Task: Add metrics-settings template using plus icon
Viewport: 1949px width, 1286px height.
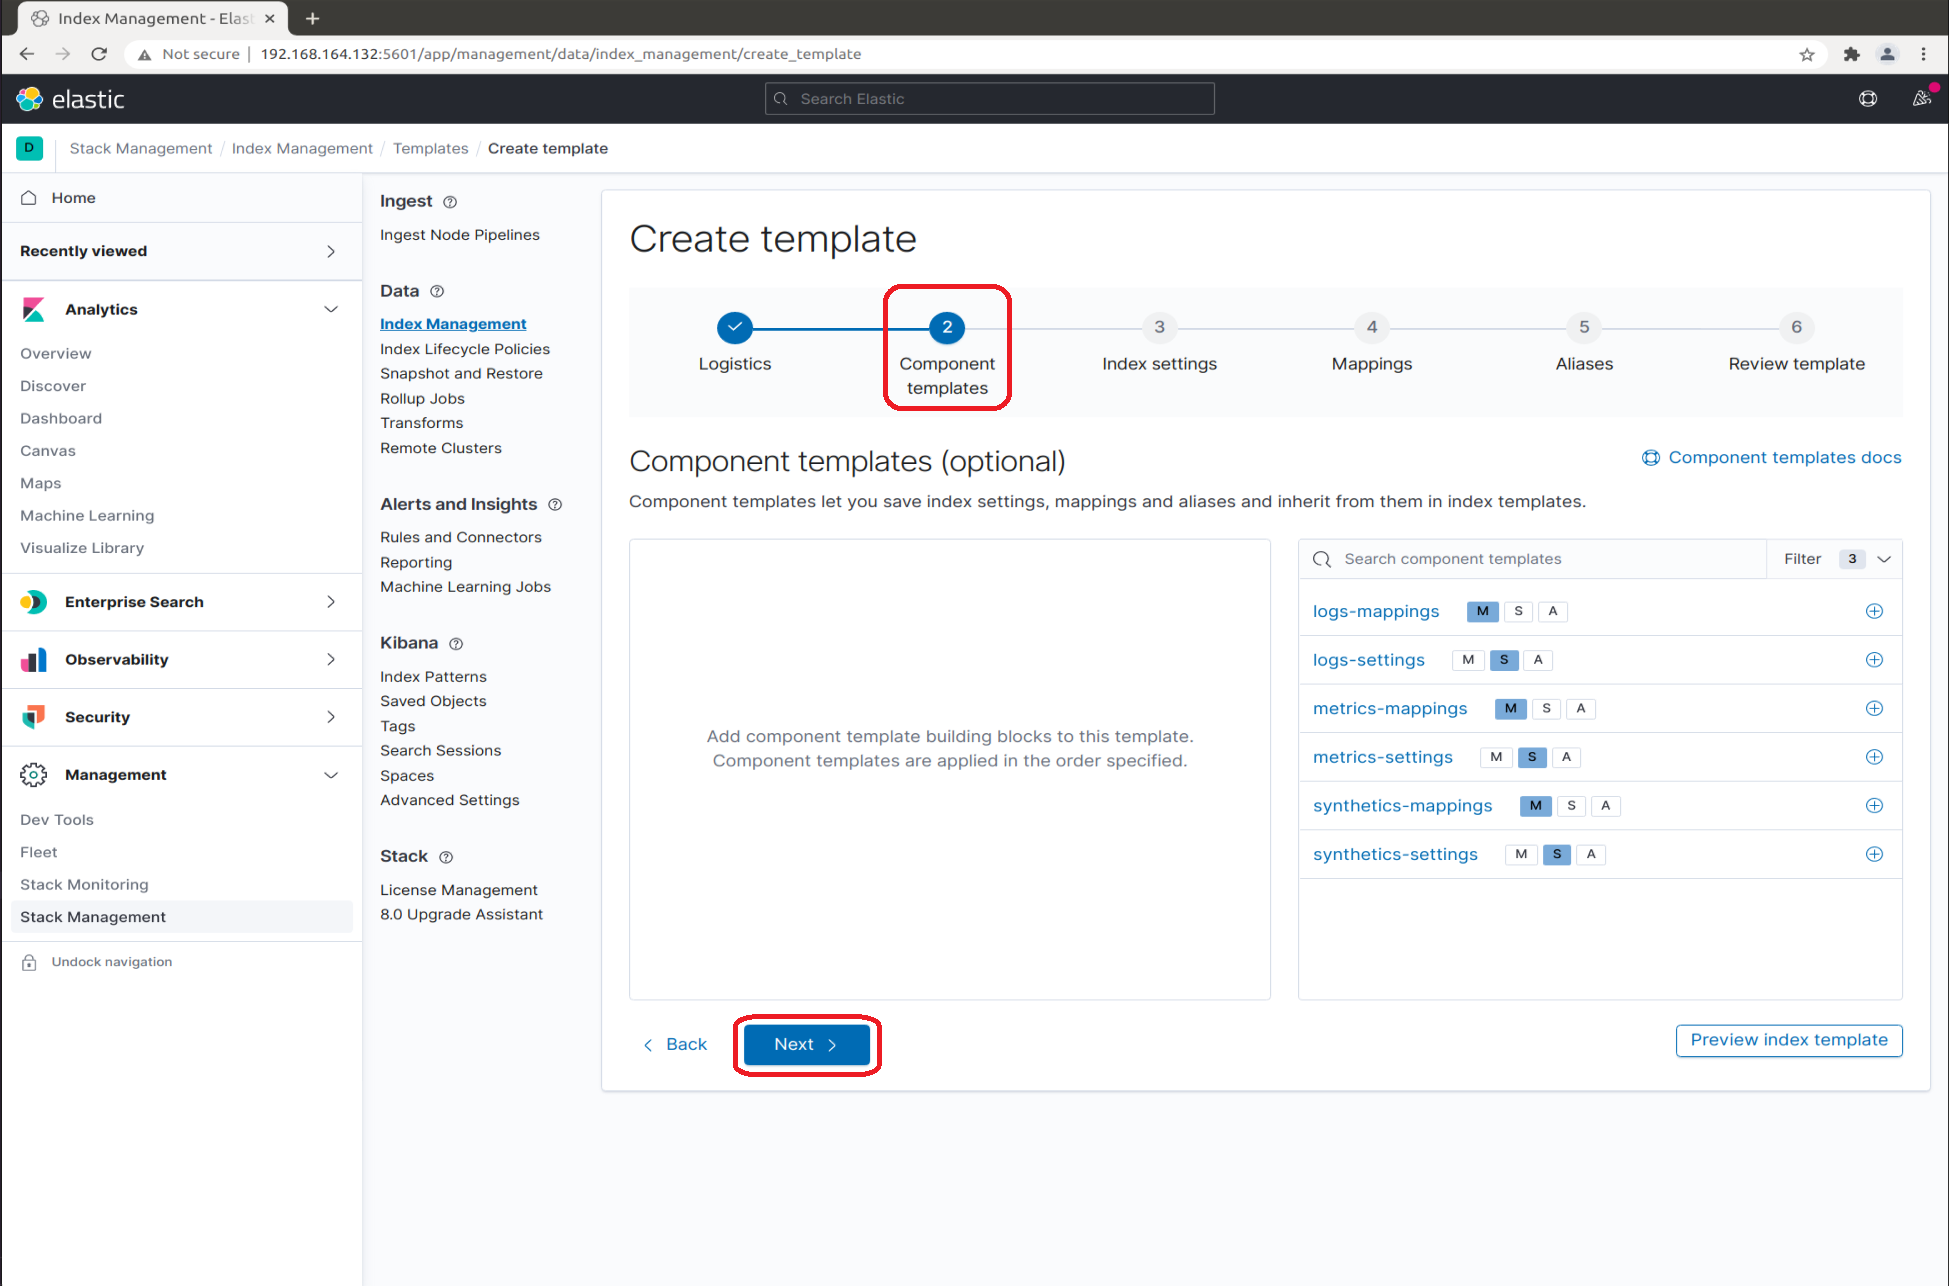Action: pyautogui.click(x=1874, y=757)
